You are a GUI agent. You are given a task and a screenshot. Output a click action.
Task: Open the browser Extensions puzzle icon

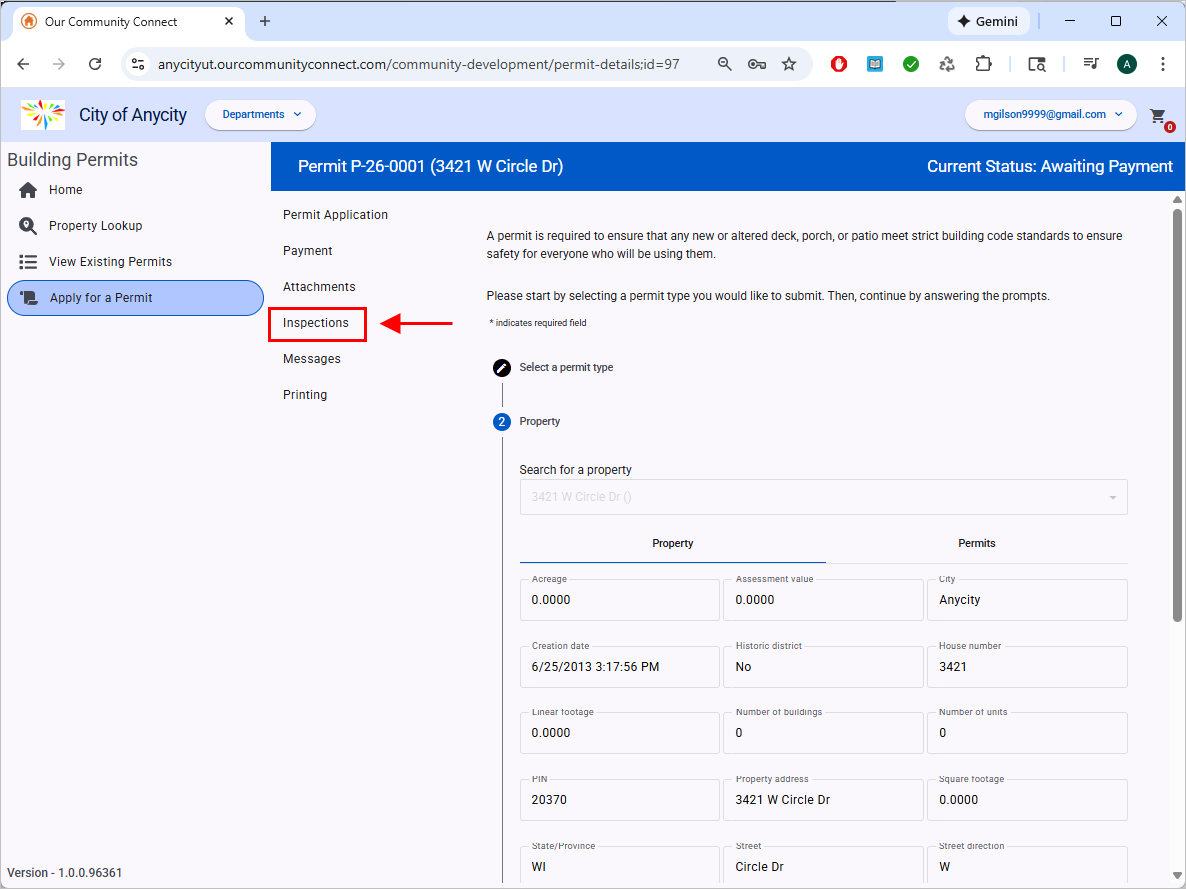tap(983, 64)
